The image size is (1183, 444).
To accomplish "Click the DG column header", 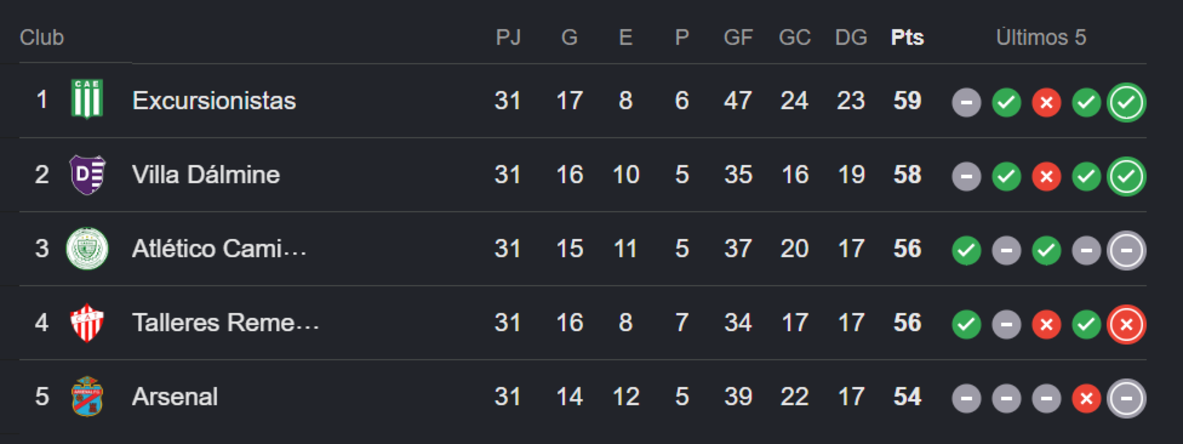I will click(x=851, y=38).
